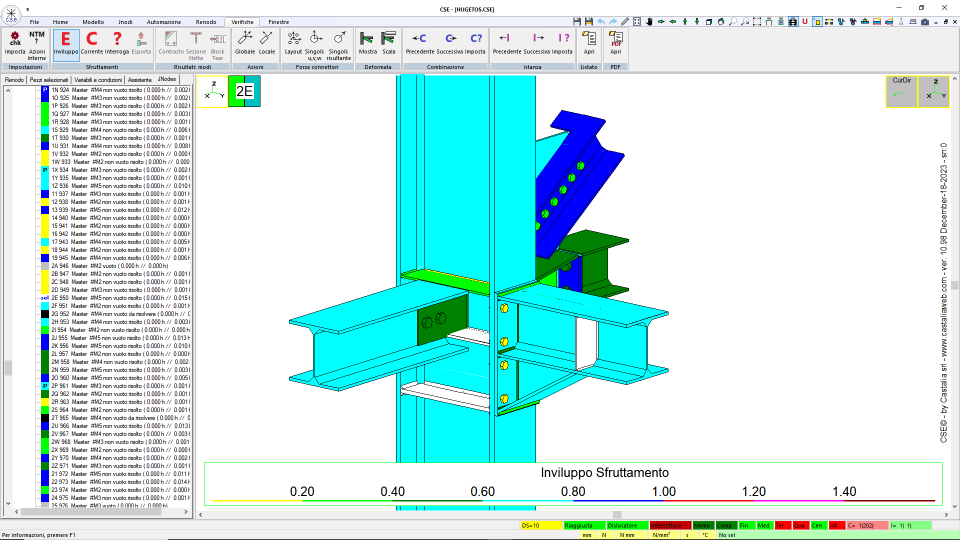The width and height of the screenshot is (960, 540).
Task: Toggle the CurDir view indicator
Action: coord(901,91)
